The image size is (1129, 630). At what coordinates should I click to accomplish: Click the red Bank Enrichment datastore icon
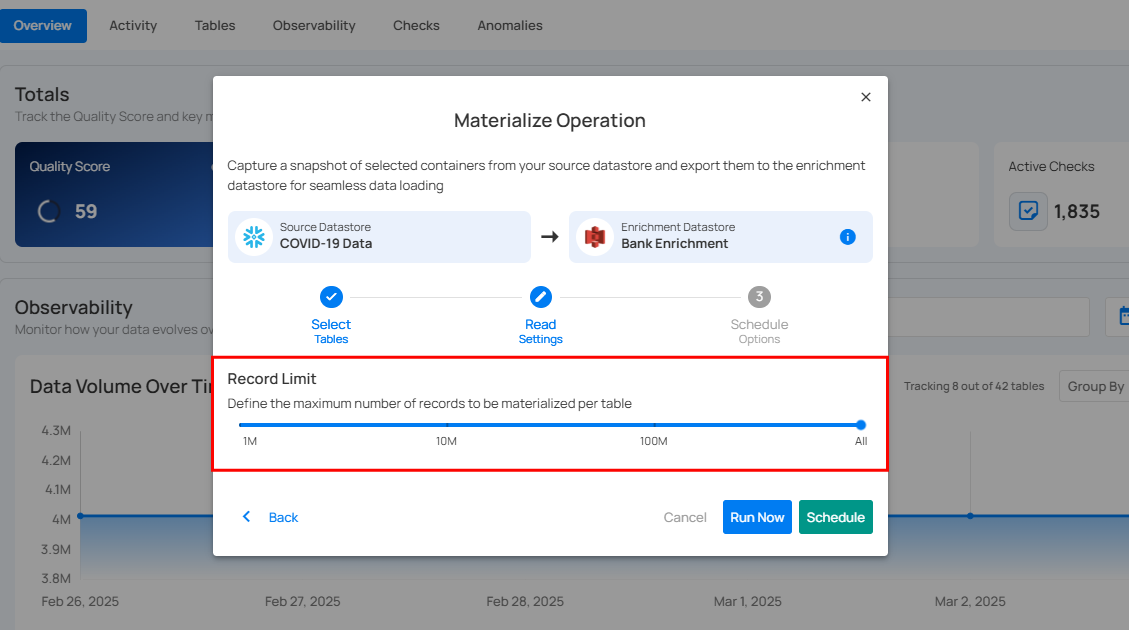(x=595, y=237)
